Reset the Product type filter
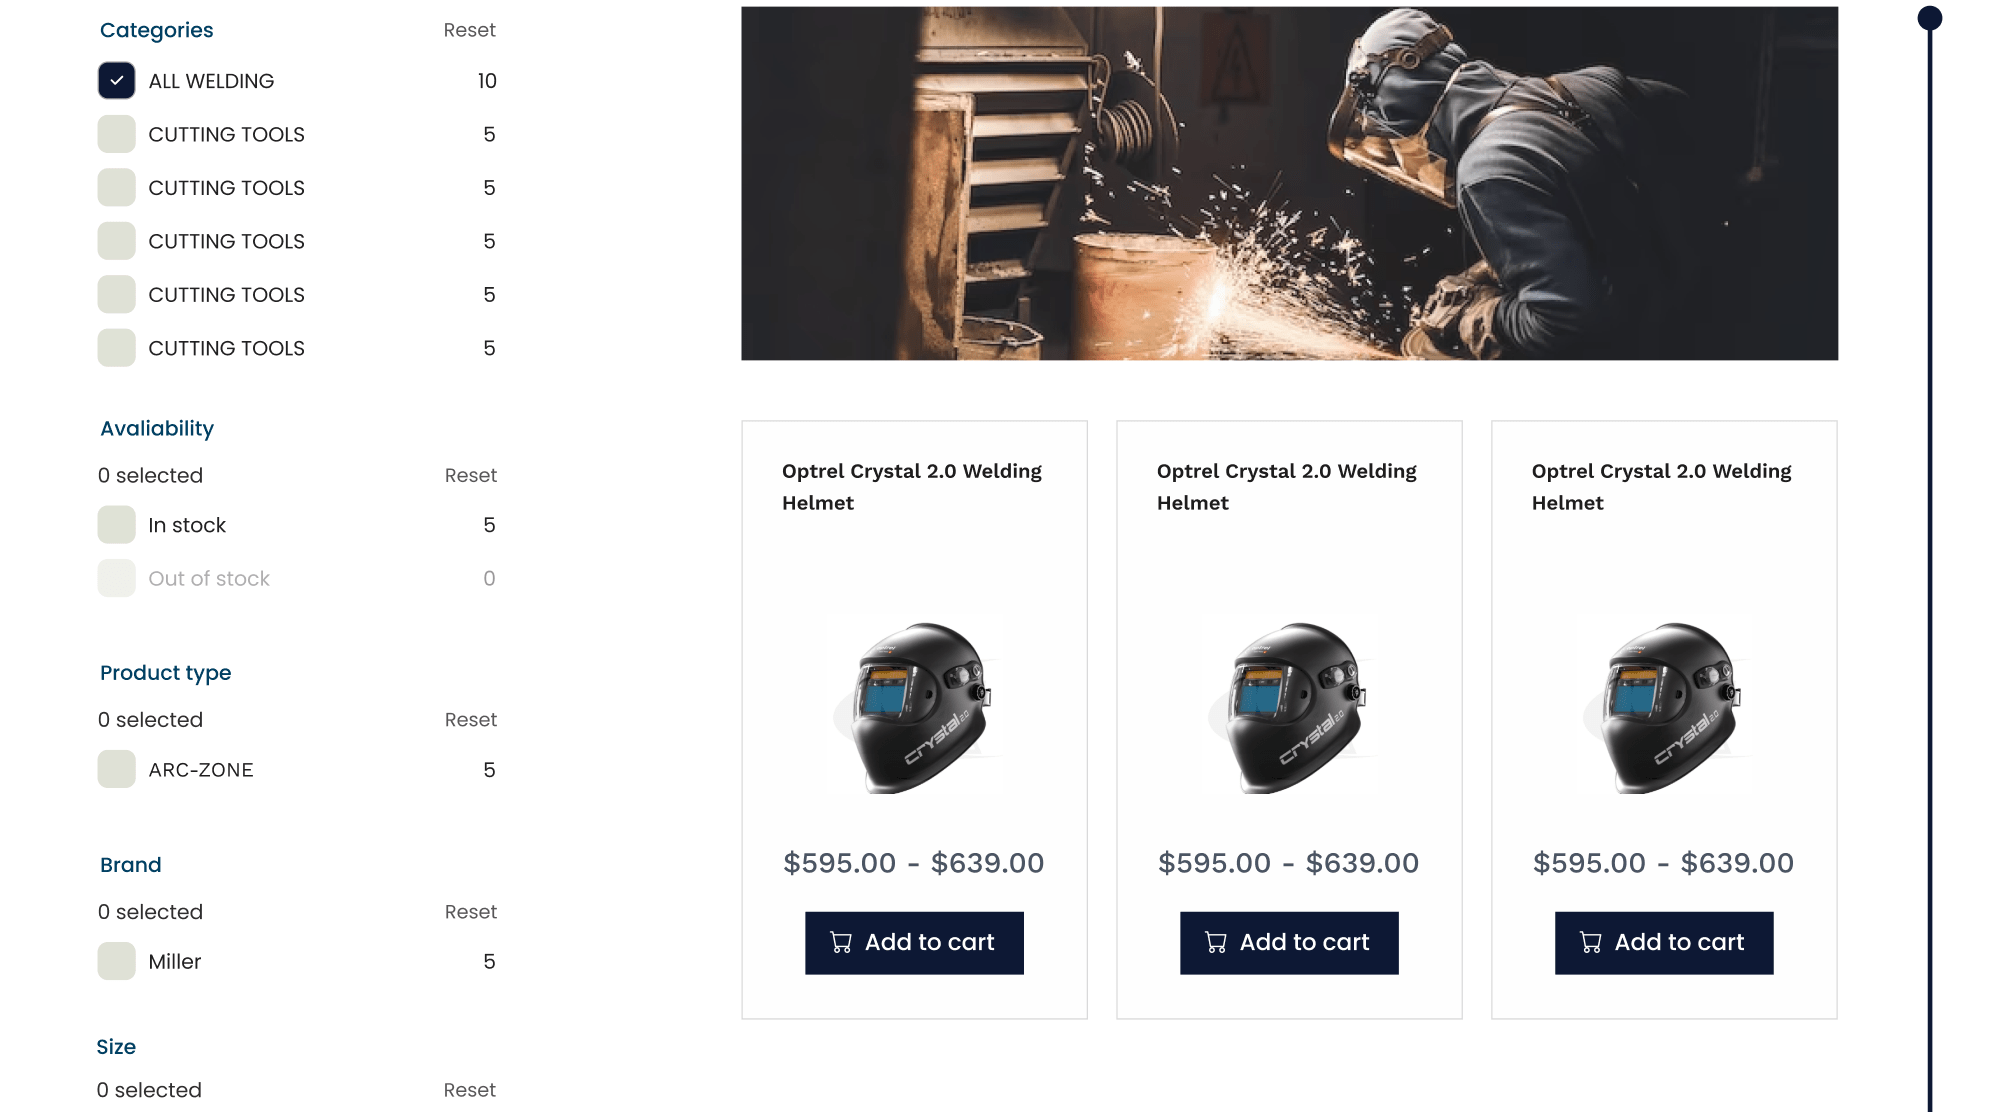The image size is (2015, 1112). (470, 720)
